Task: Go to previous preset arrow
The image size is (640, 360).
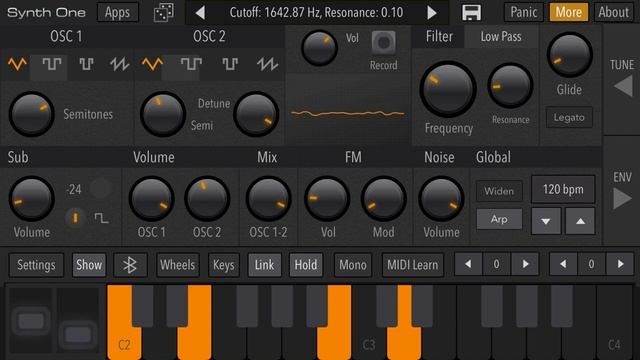Action: (200, 13)
